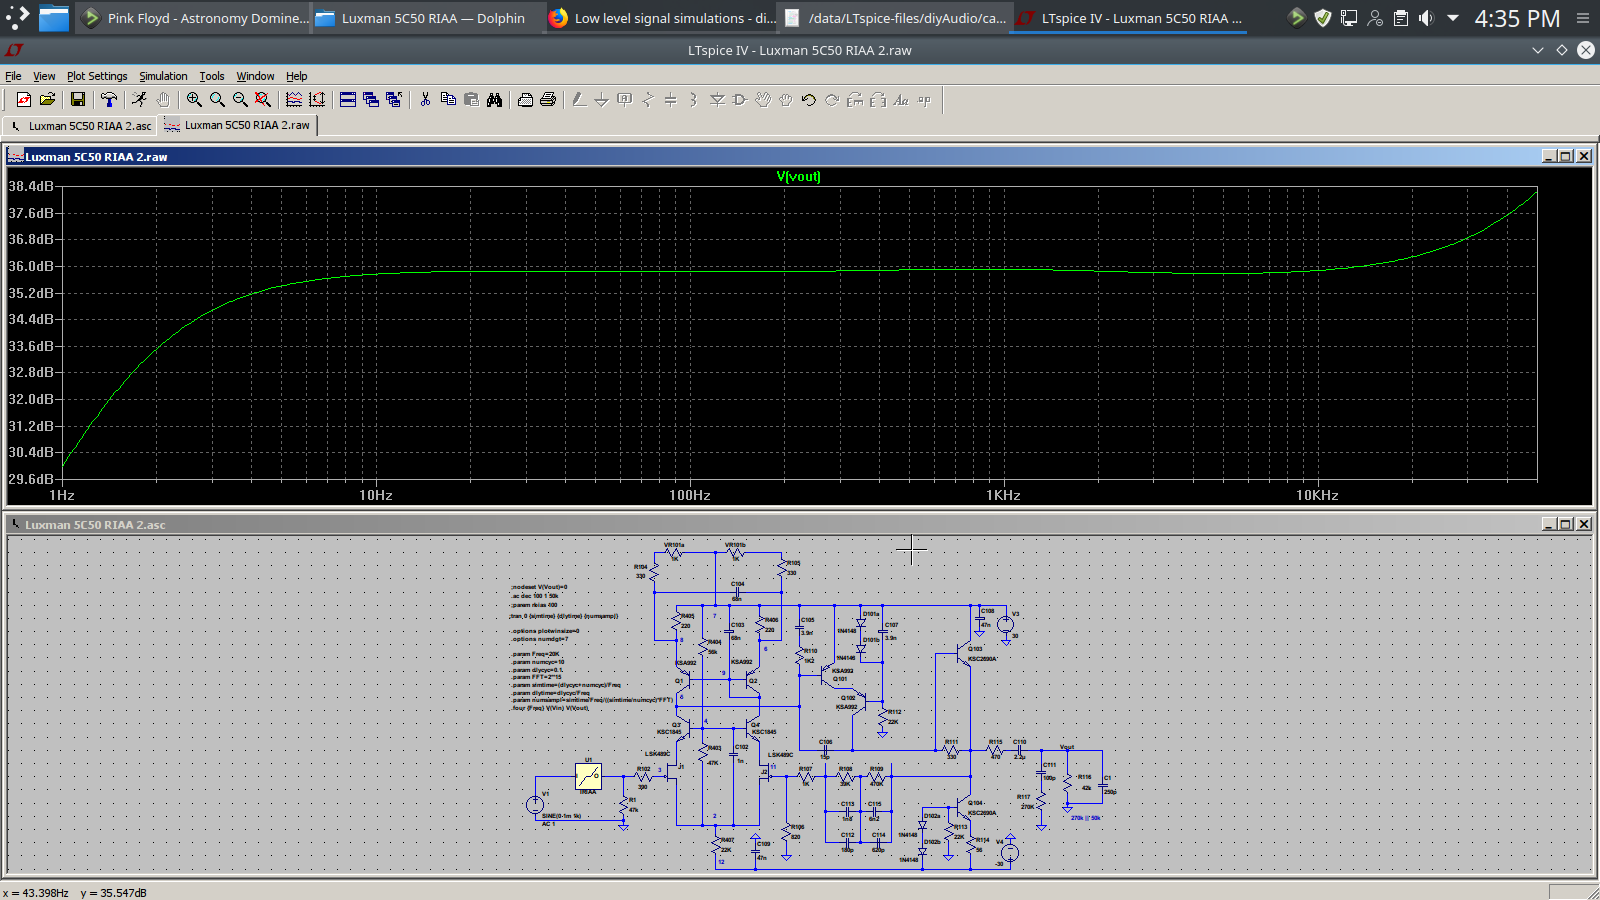Screen dimensions: 1600x900
Task: Click the Undo arrow icon
Action: click(x=809, y=99)
